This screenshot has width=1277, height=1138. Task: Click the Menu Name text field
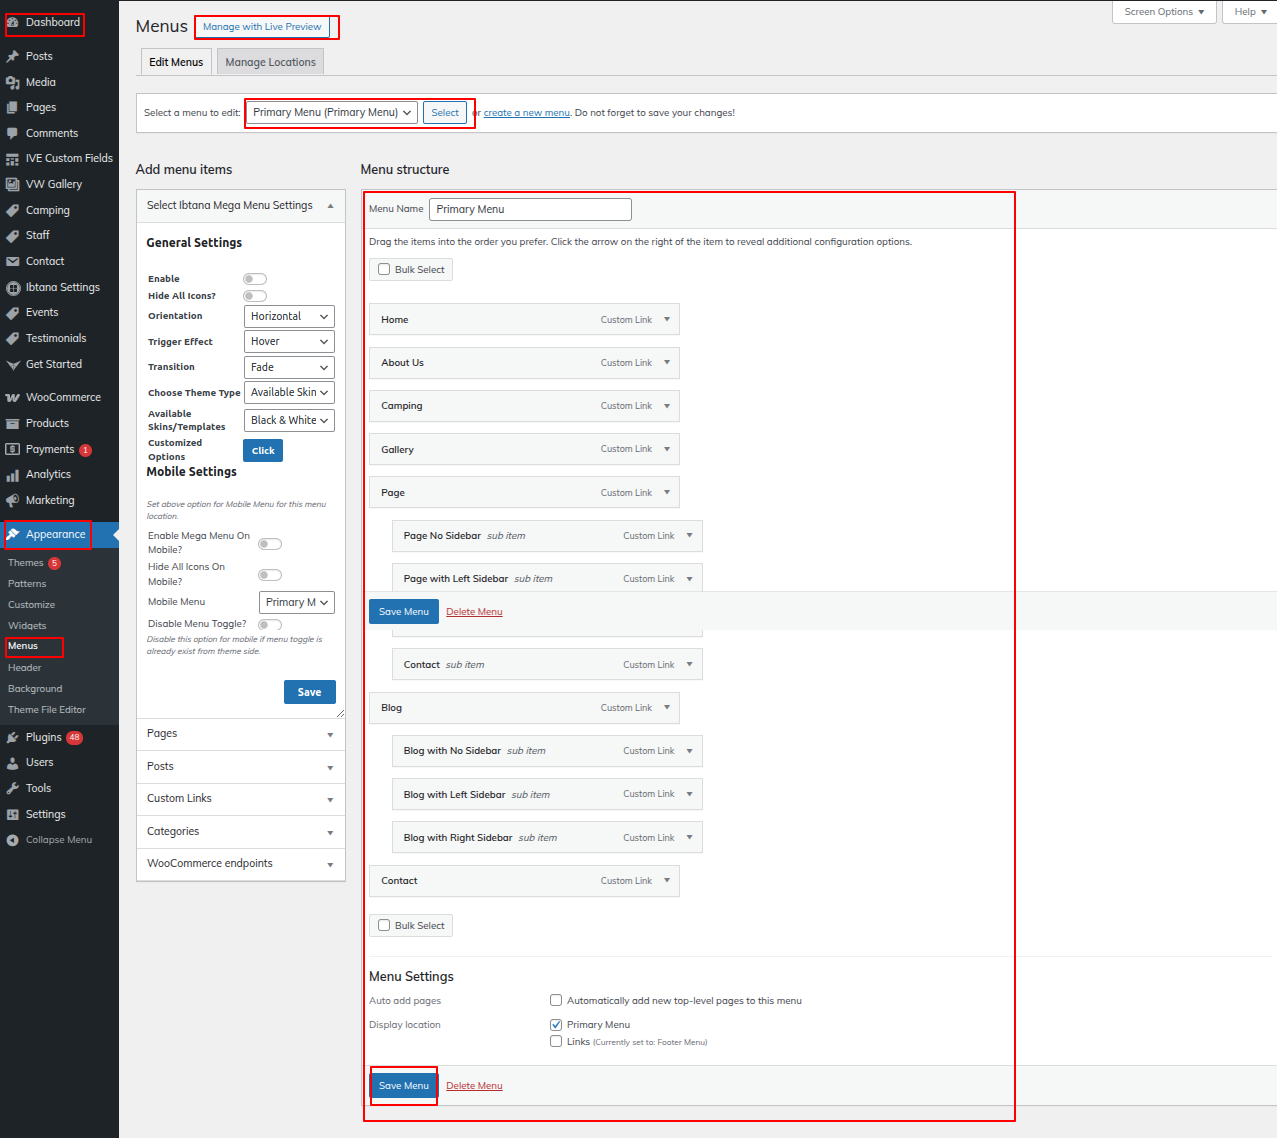tap(530, 209)
